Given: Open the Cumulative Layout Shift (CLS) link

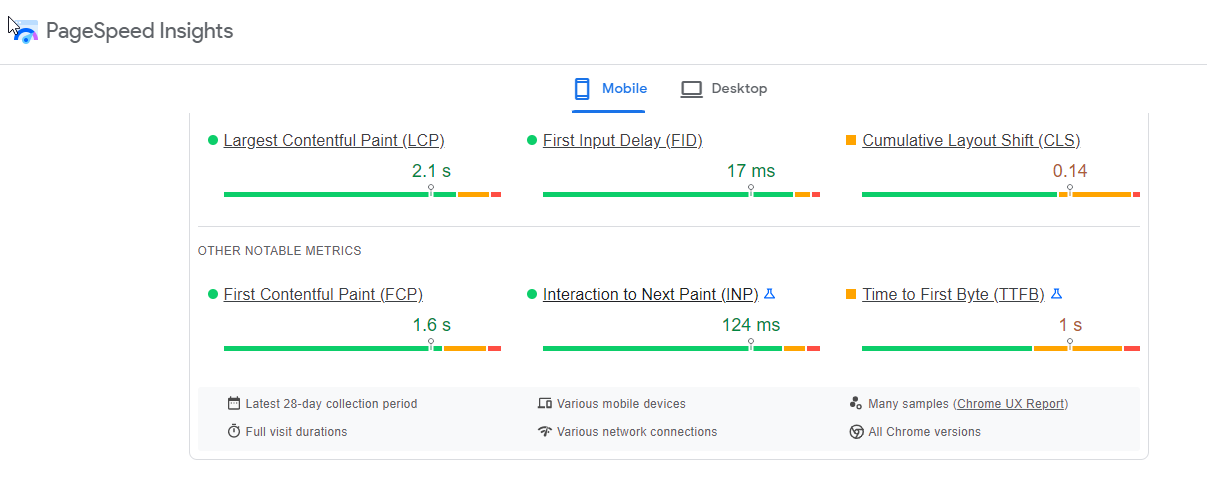Looking at the screenshot, I should click(971, 140).
